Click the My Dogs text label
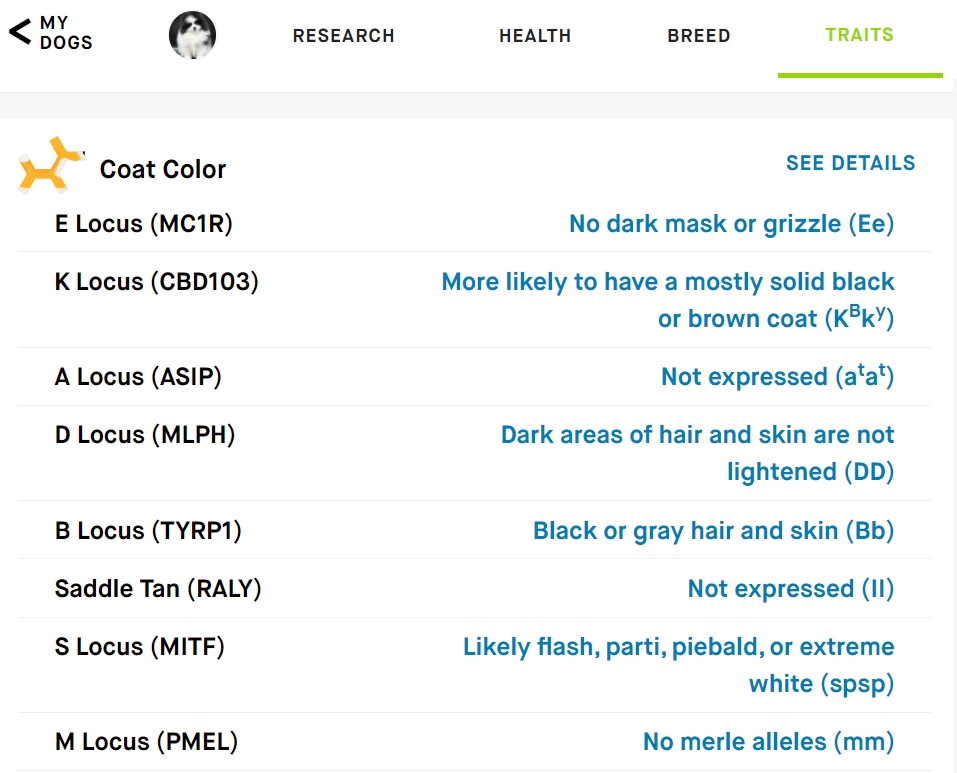Screen dimensions: 957x773 pyautogui.click(x=66, y=32)
